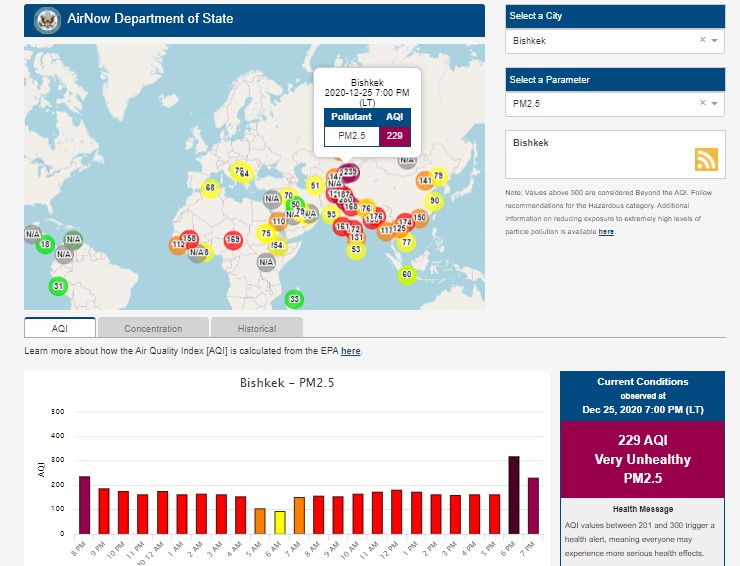Select the green map marker showing 33
The height and width of the screenshot is (566, 740).
coord(294,299)
